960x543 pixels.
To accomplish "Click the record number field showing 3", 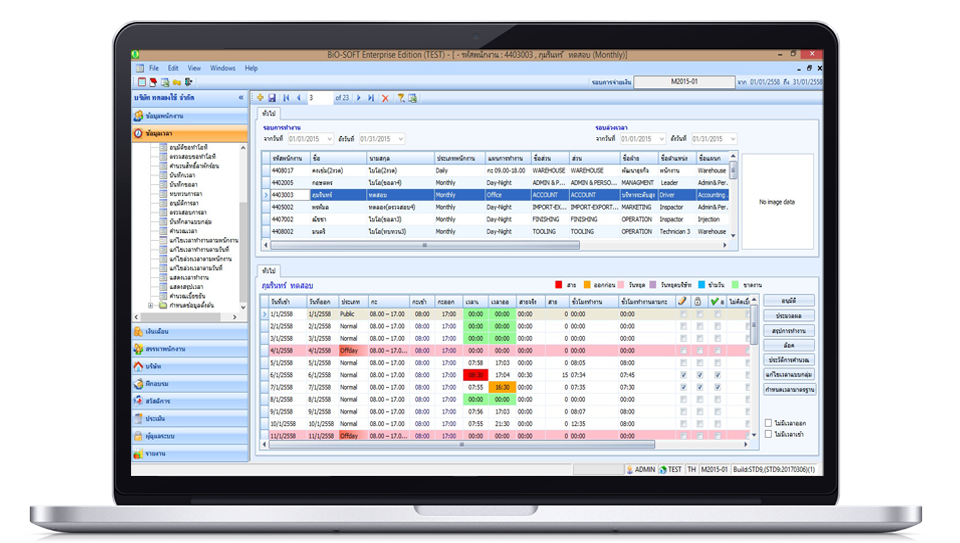I will (x=320, y=98).
